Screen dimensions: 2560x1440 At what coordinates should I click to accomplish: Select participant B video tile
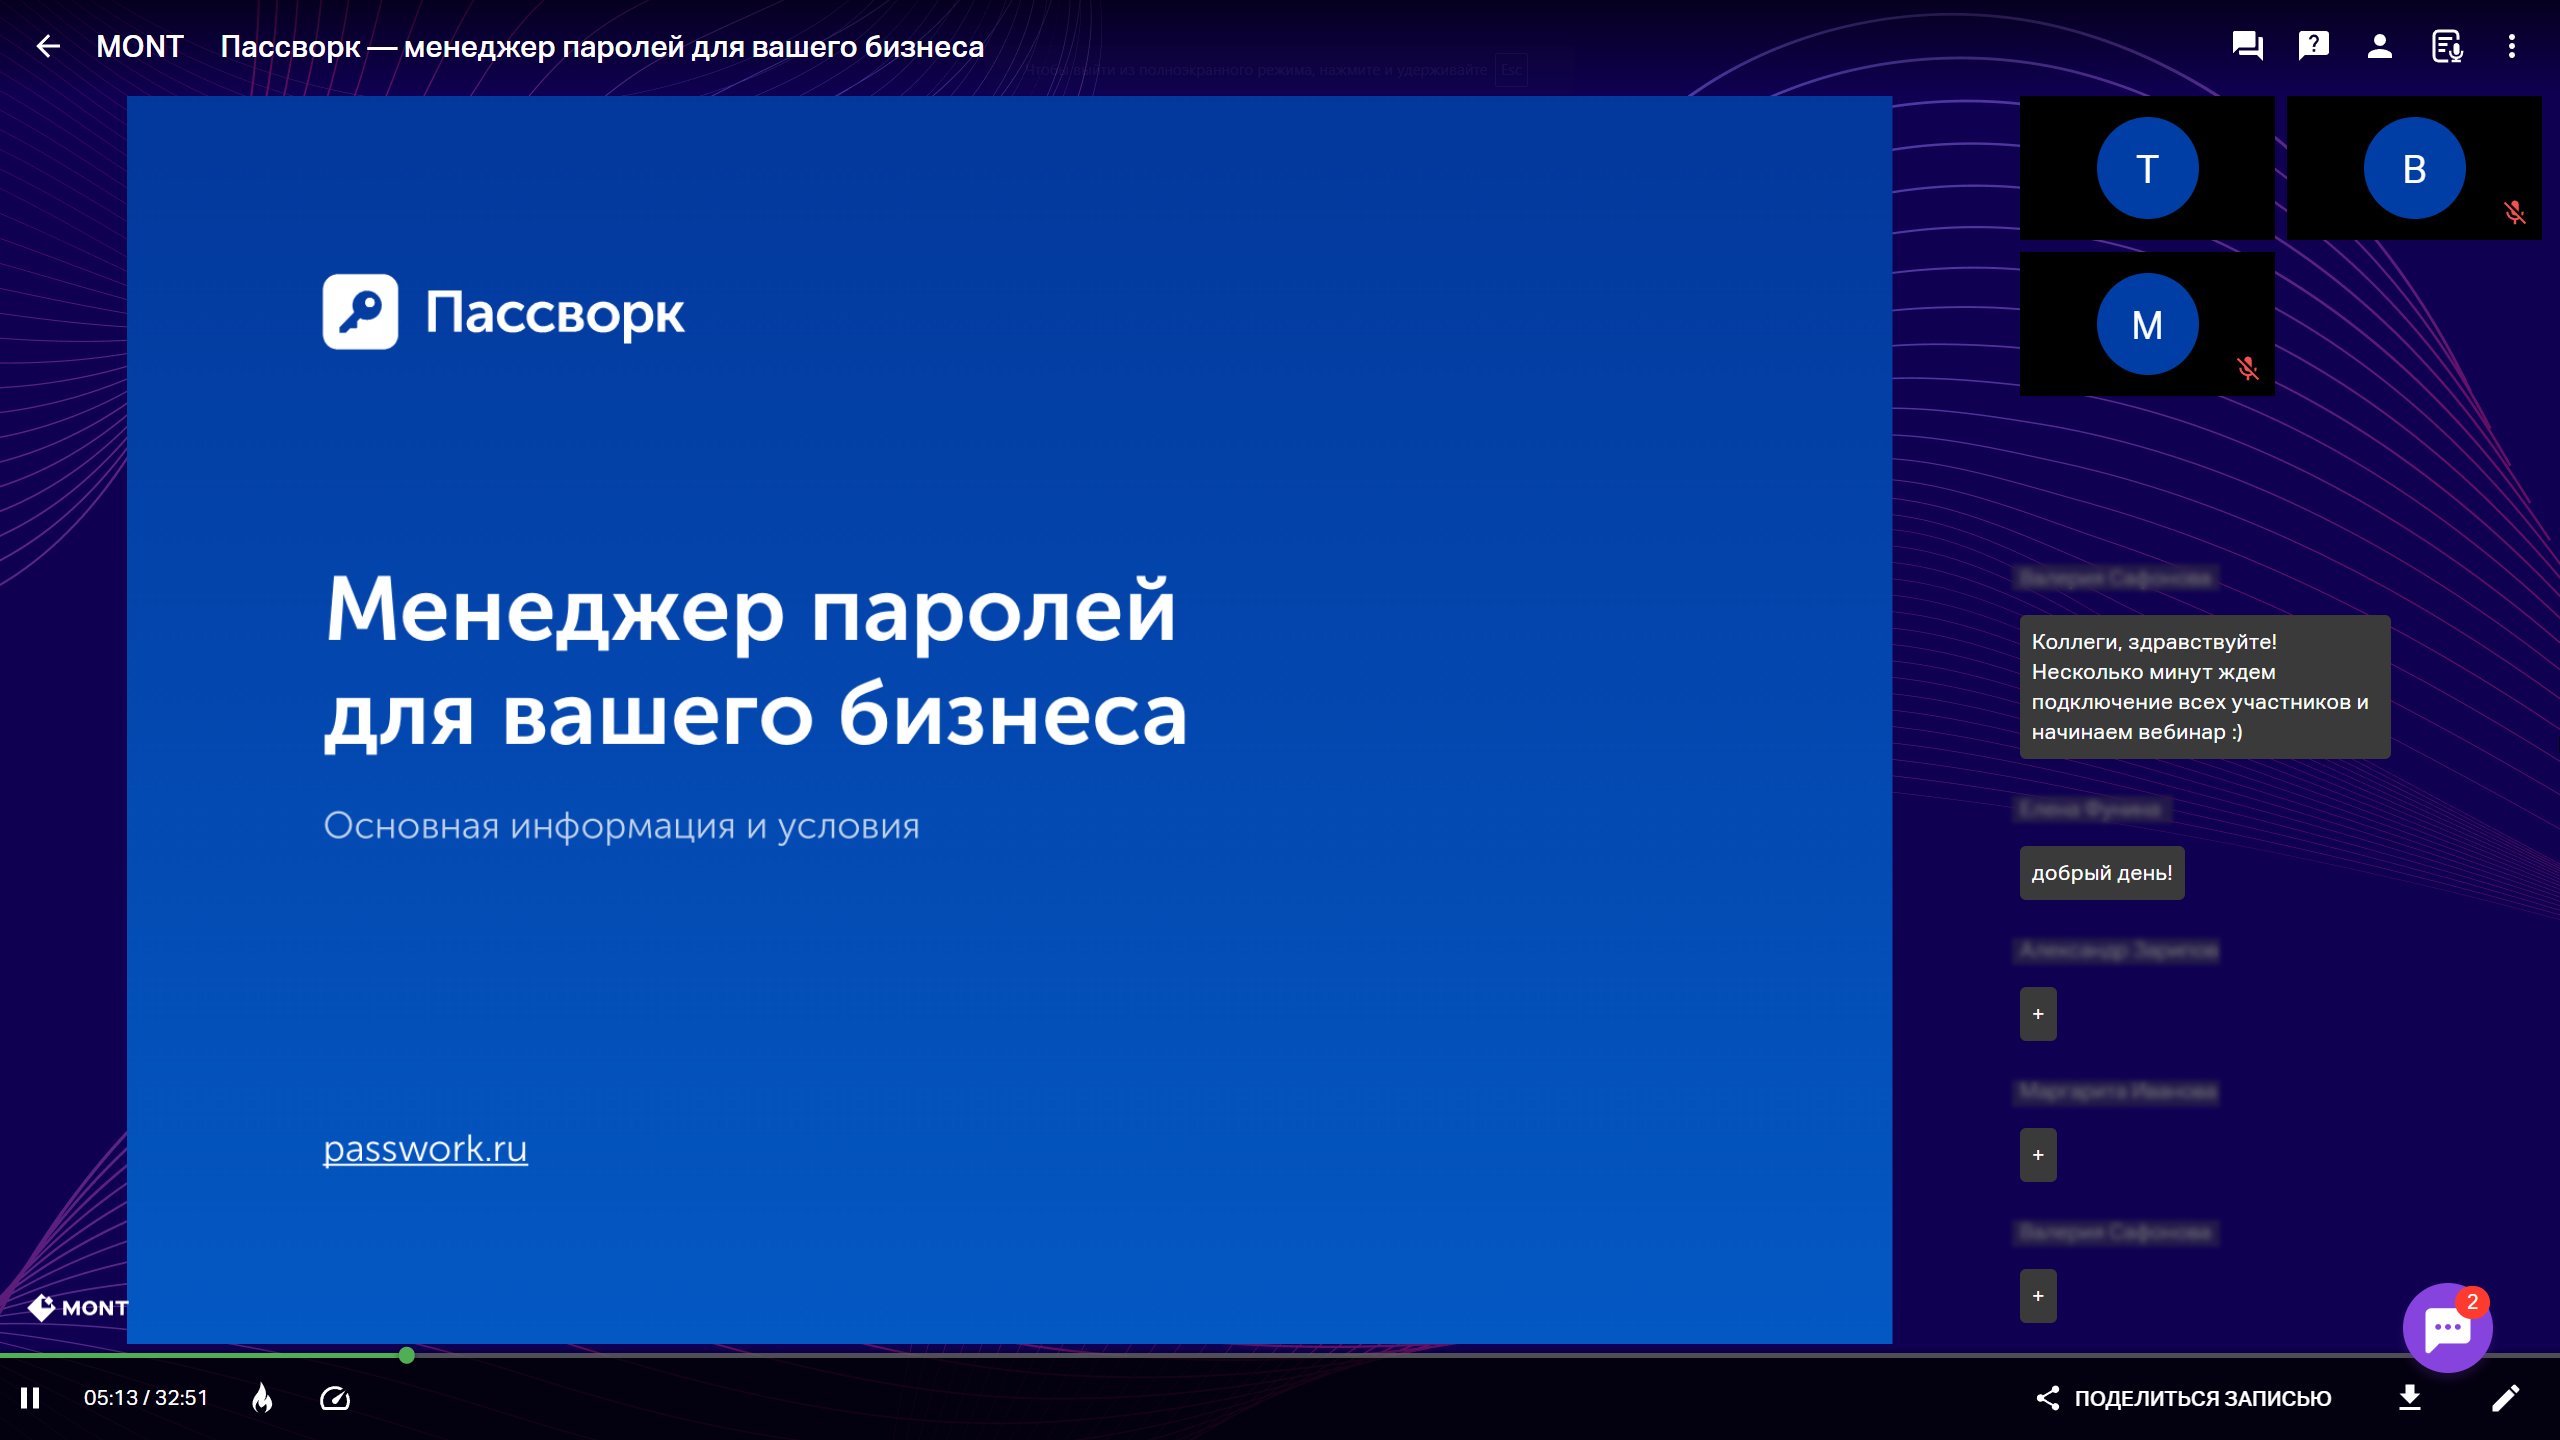tap(2414, 168)
